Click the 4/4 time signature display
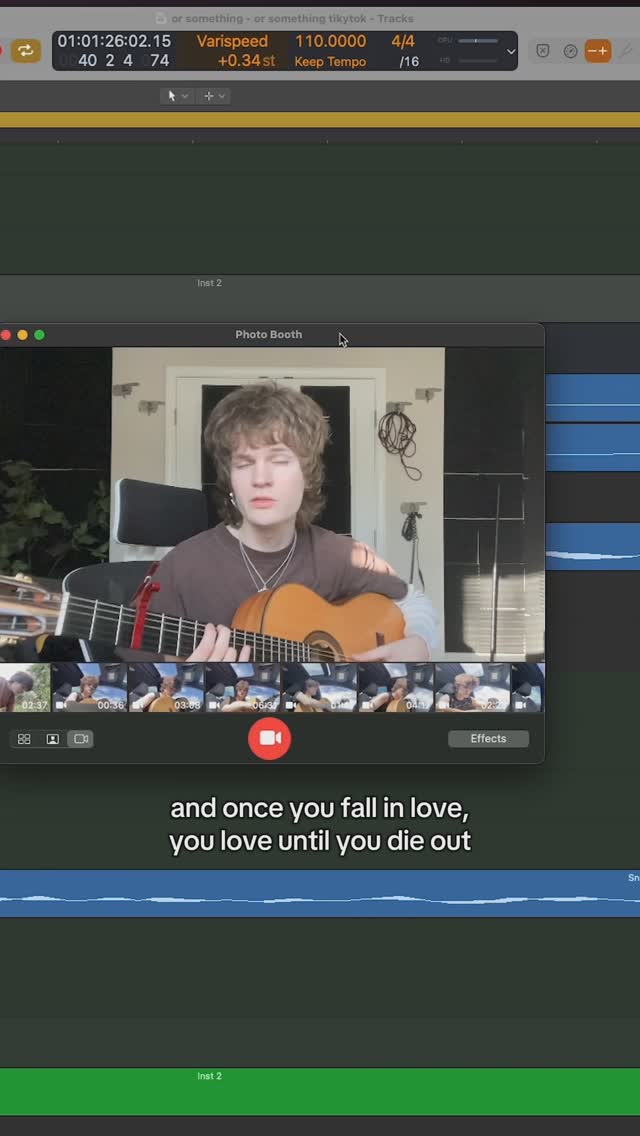 tap(403, 41)
